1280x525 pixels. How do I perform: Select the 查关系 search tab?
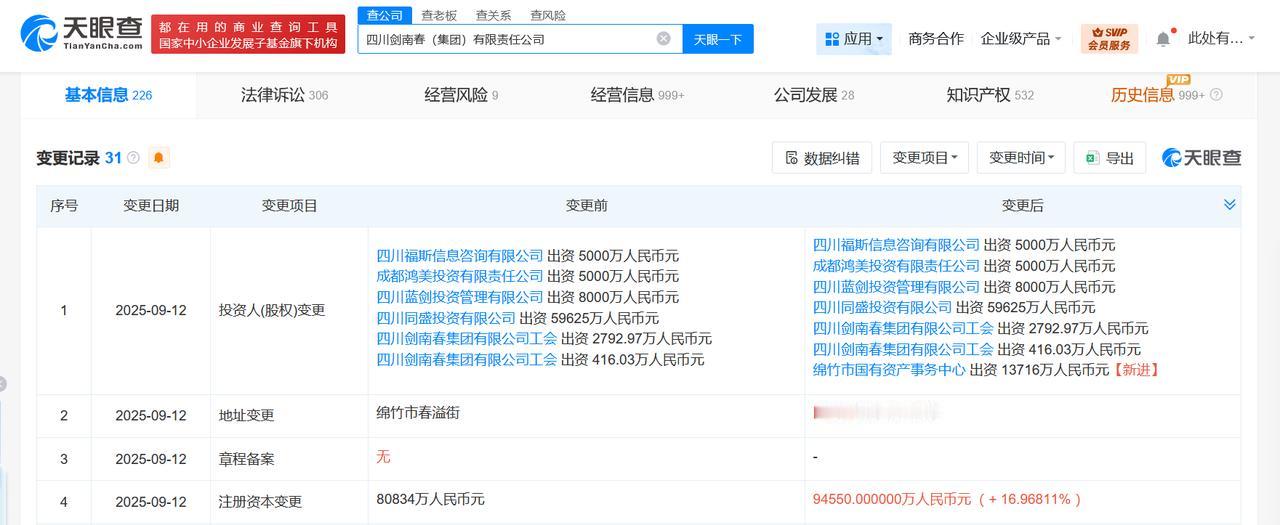[493, 15]
